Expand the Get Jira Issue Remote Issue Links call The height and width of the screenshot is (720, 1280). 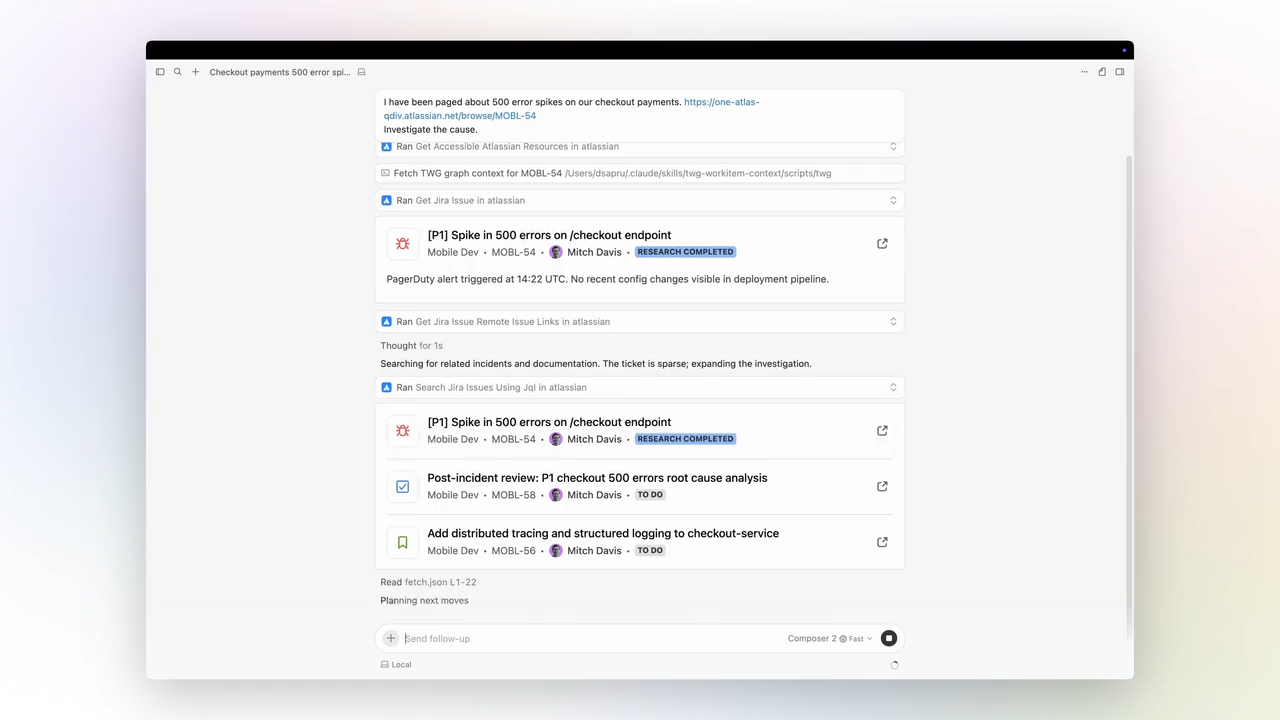[x=893, y=322]
